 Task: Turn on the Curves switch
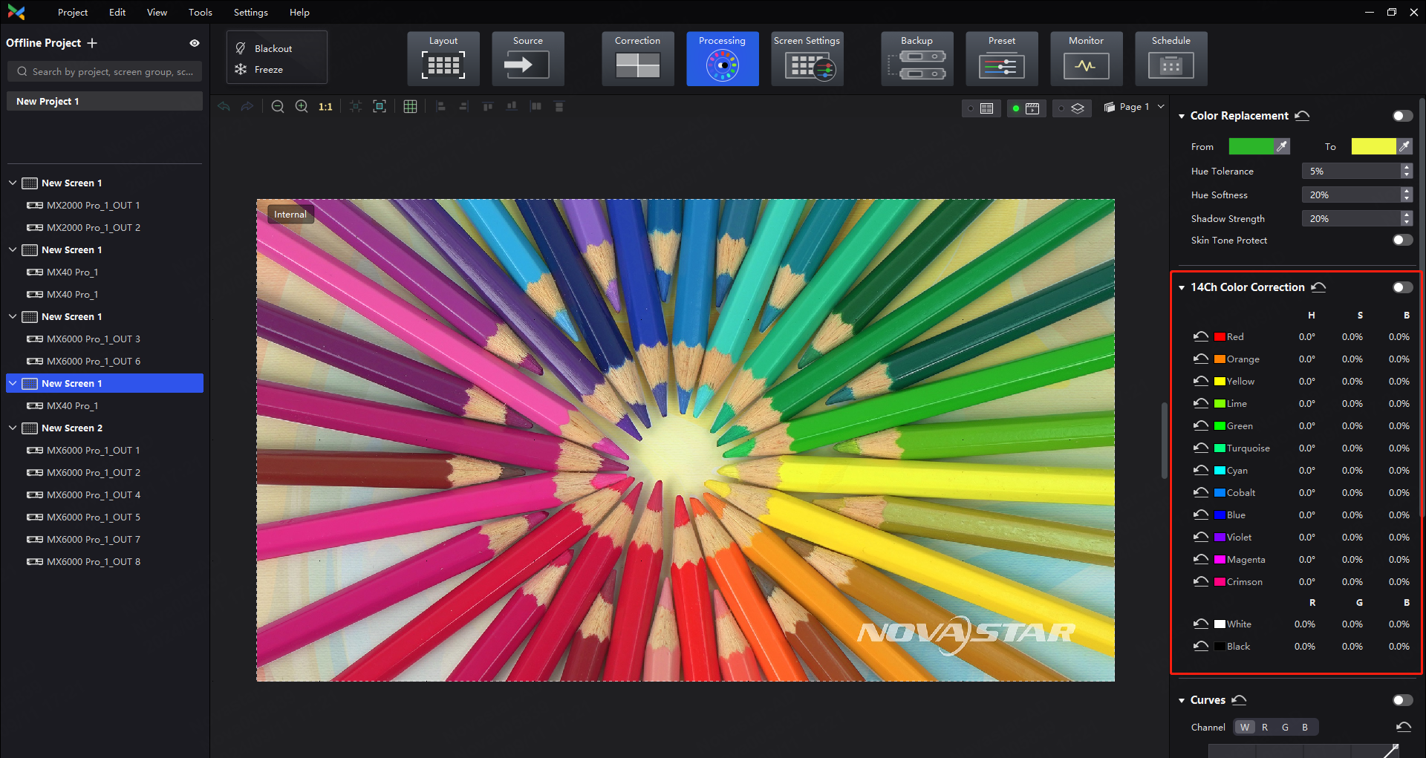coord(1402,700)
